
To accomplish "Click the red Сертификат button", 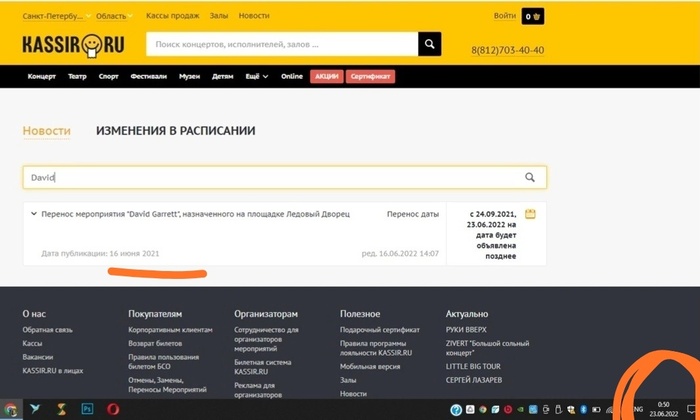I will click(x=370, y=76).
